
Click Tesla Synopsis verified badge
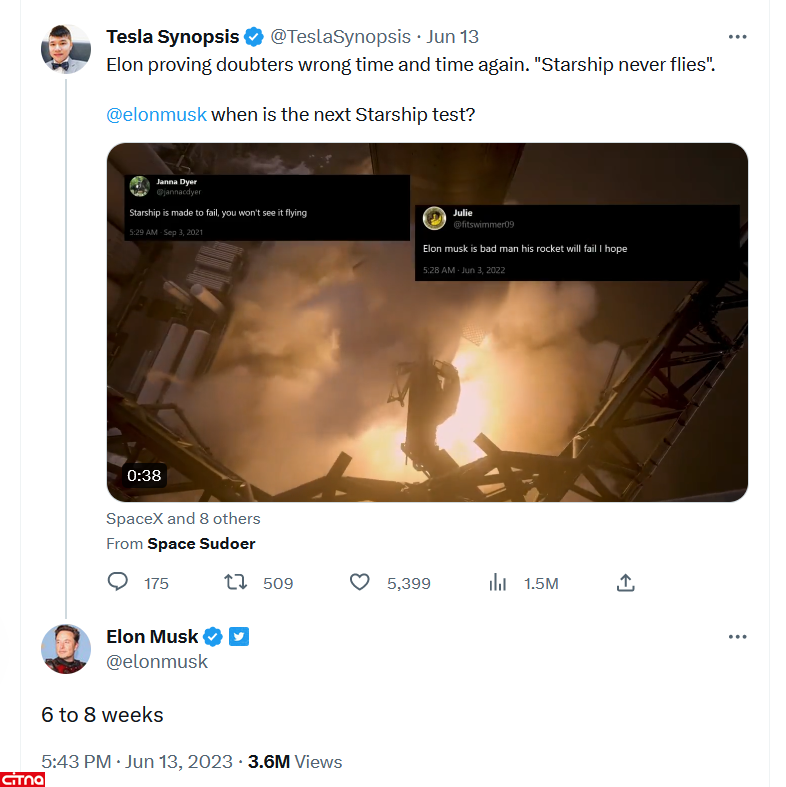click(x=254, y=37)
